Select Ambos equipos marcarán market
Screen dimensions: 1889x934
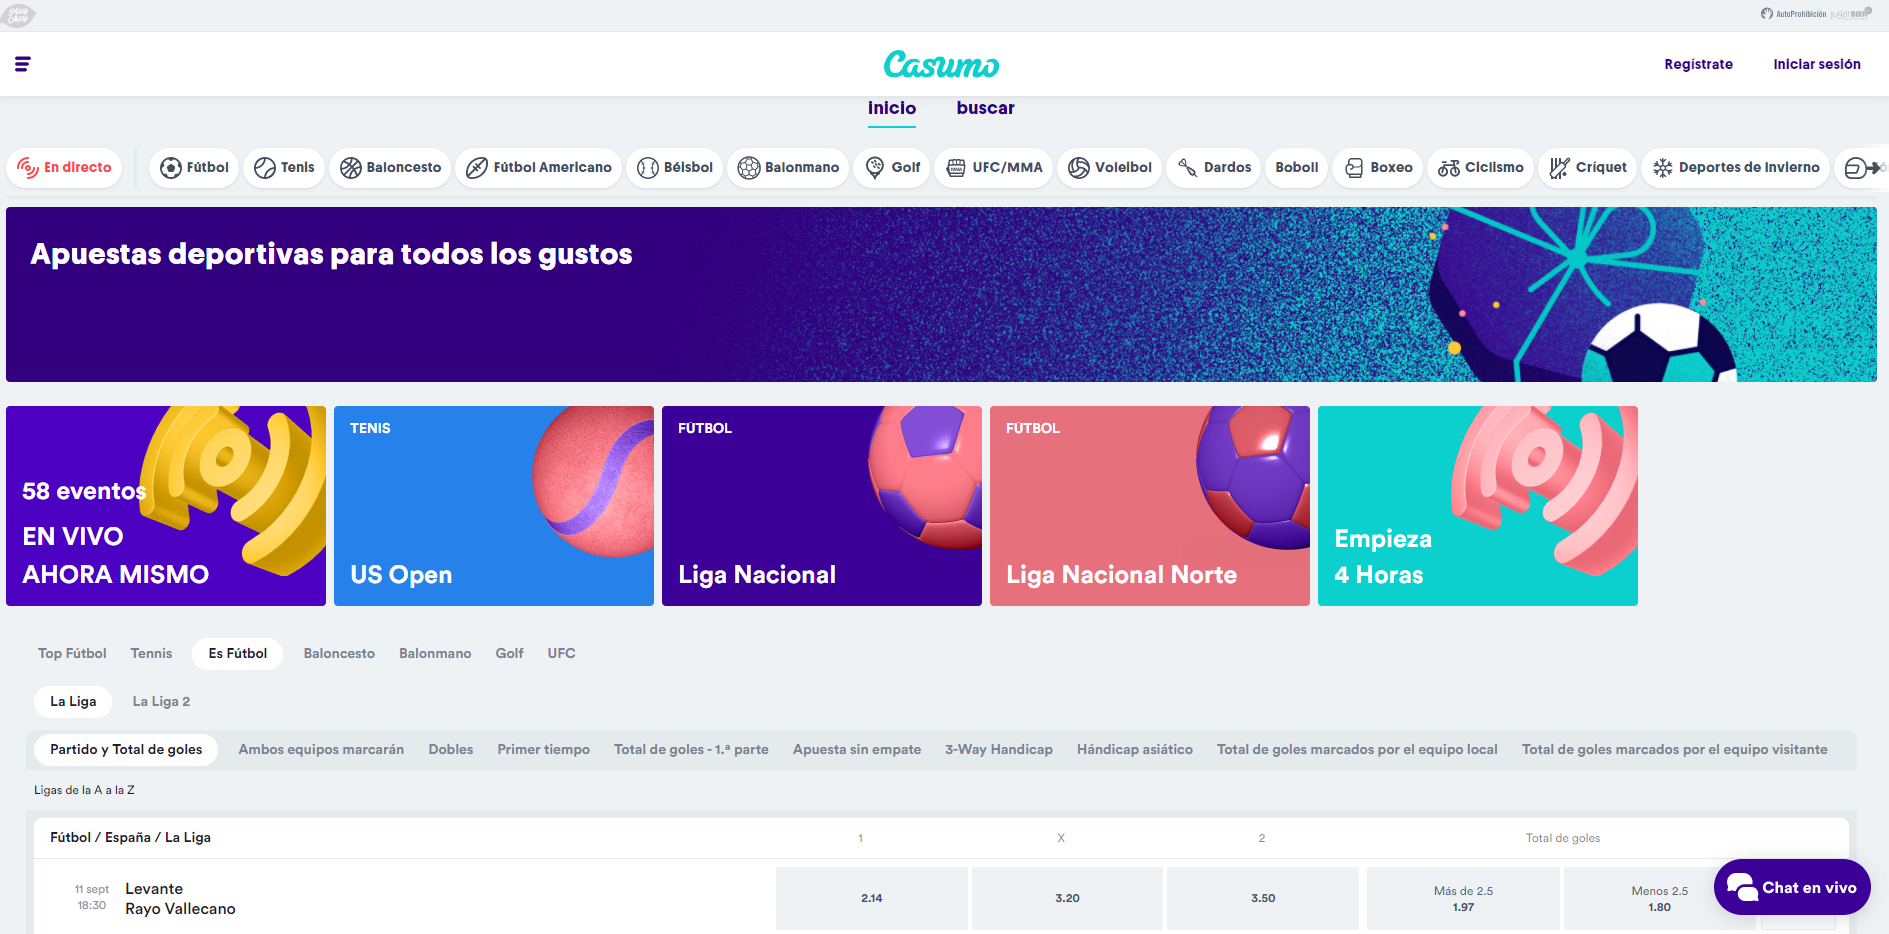[x=321, y=750]
